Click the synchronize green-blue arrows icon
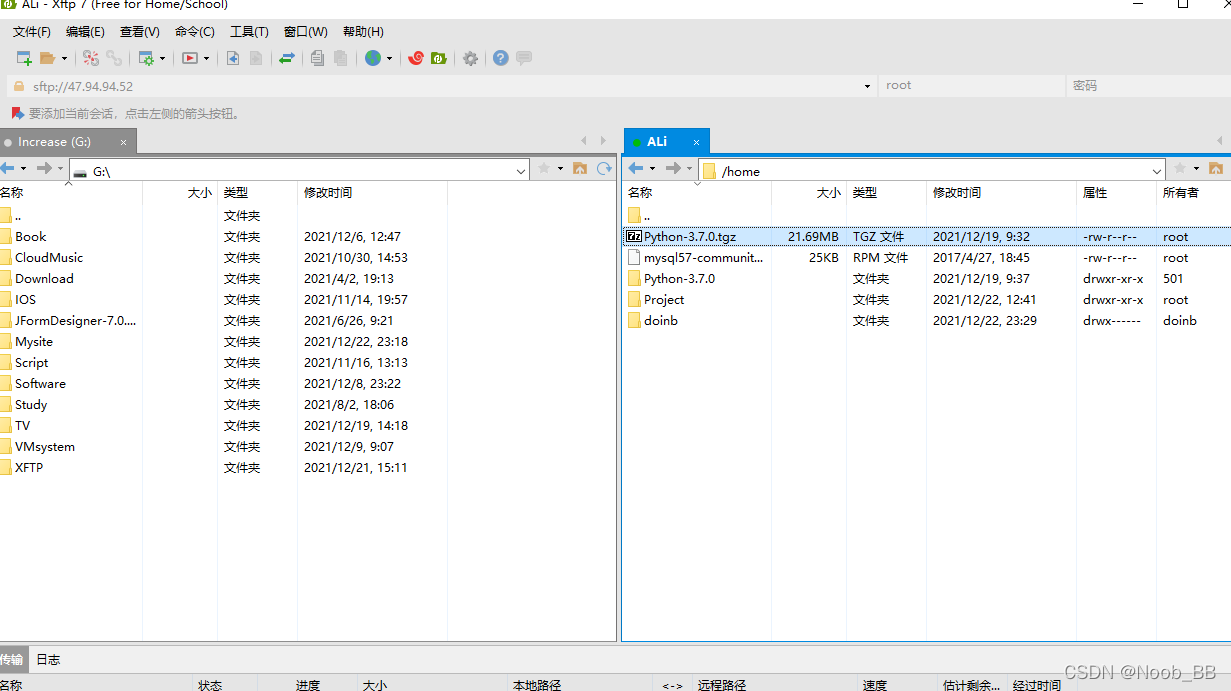Viewport: 1231px width, 691px height. point(287,58)
